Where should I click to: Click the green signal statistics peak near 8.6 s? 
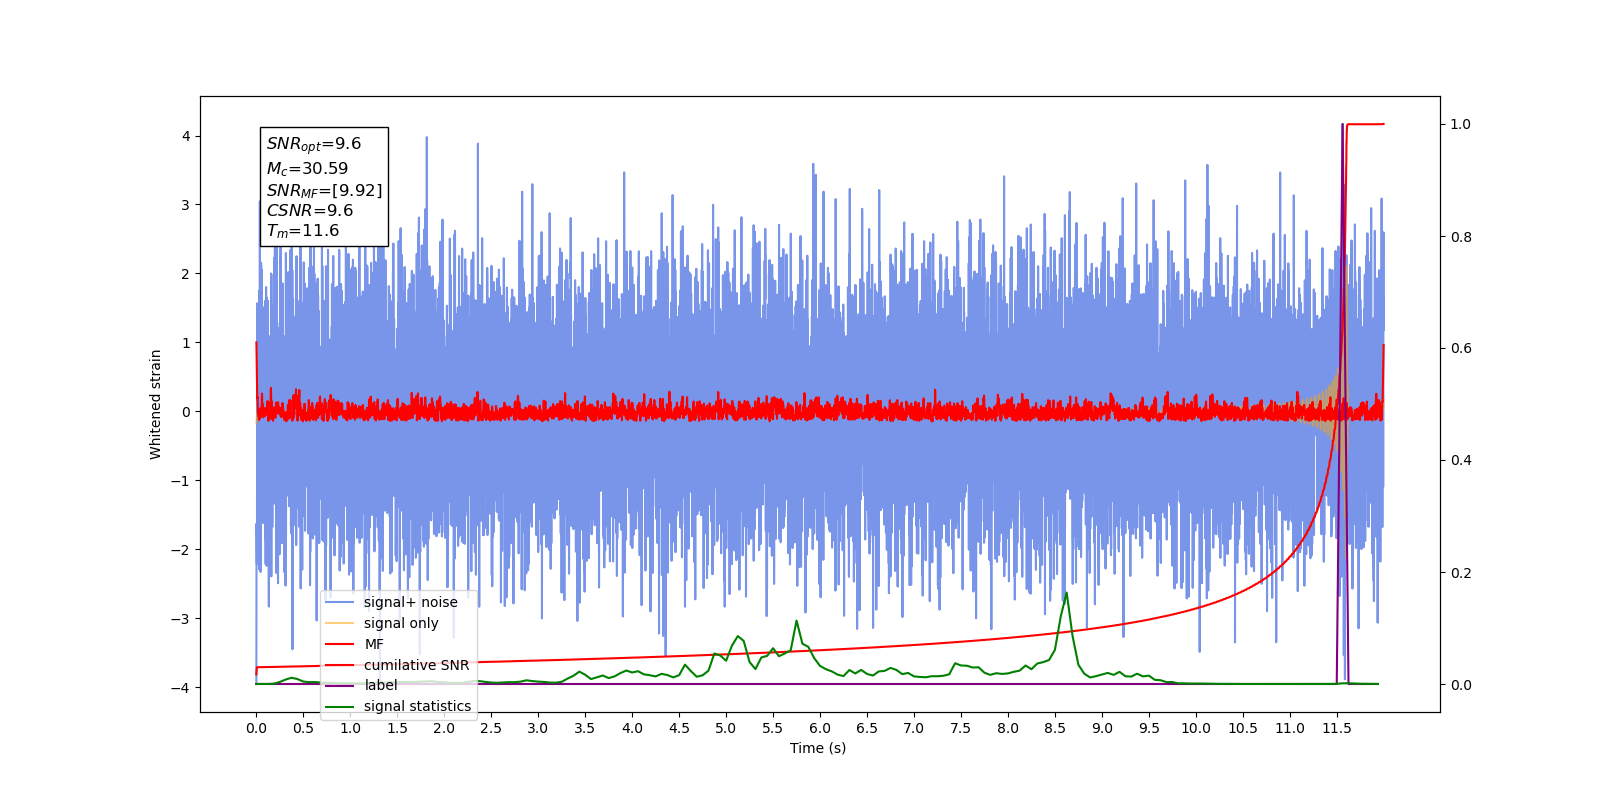coord(1066,593)
